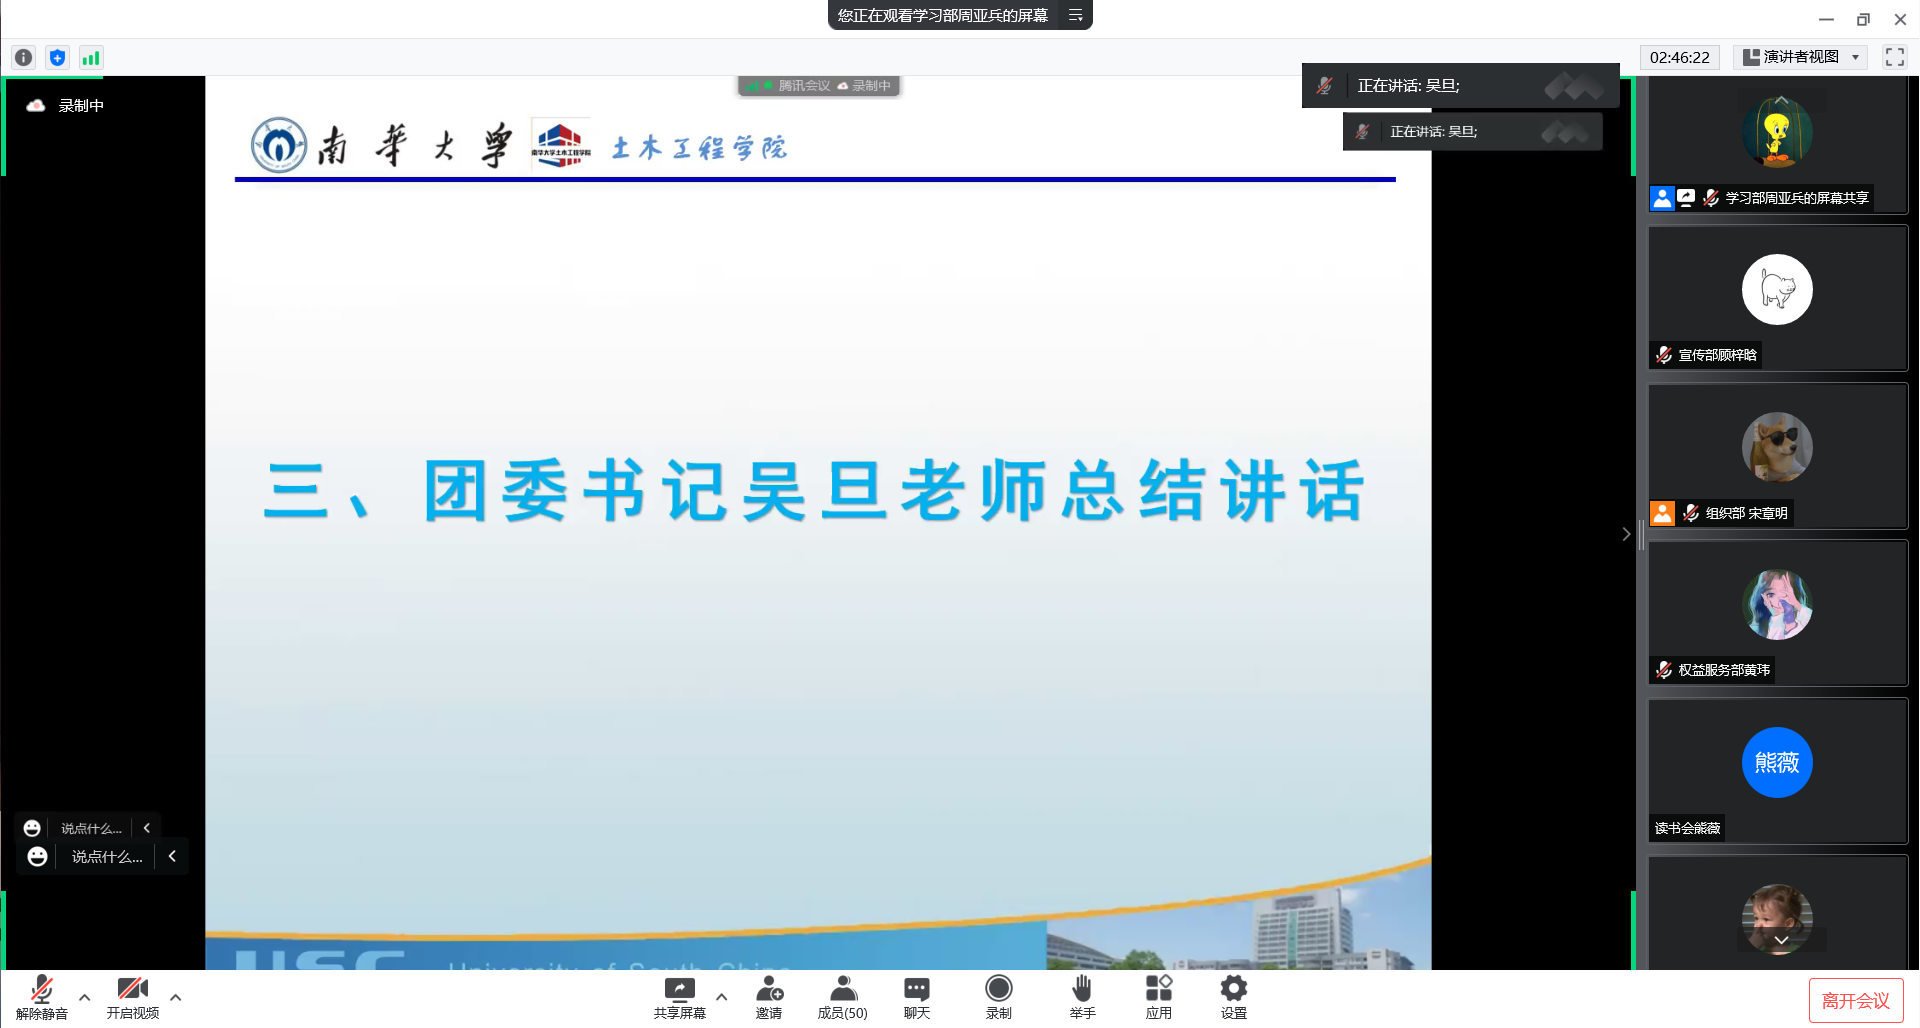Screen dimensions: 1920x1028
Task: Open Settings (设置) gear
Action: click(x=1233, y=997)
